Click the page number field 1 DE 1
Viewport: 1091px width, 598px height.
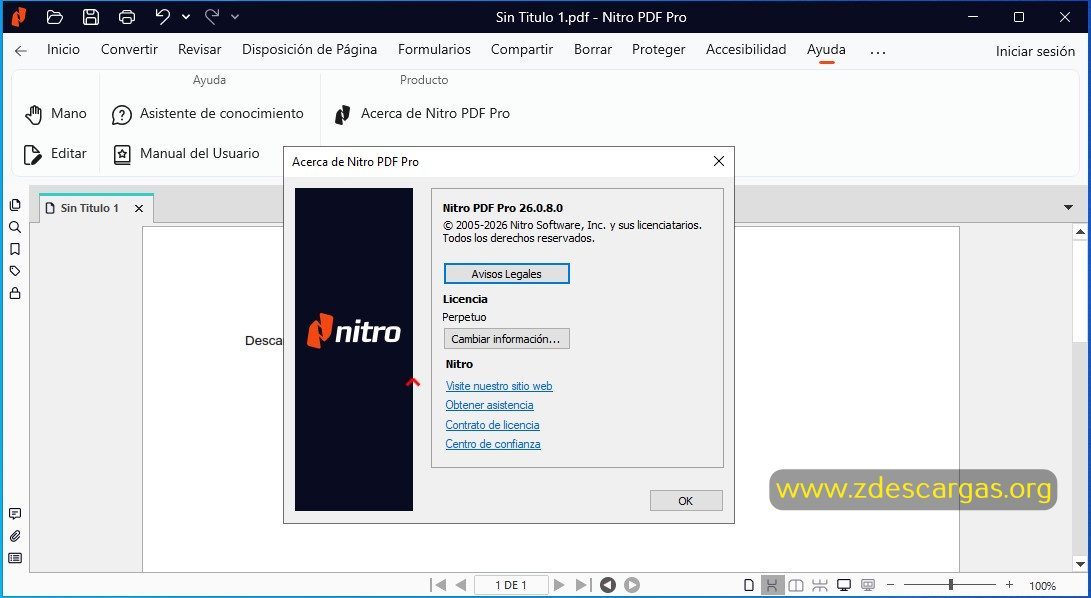pos(511,585)
